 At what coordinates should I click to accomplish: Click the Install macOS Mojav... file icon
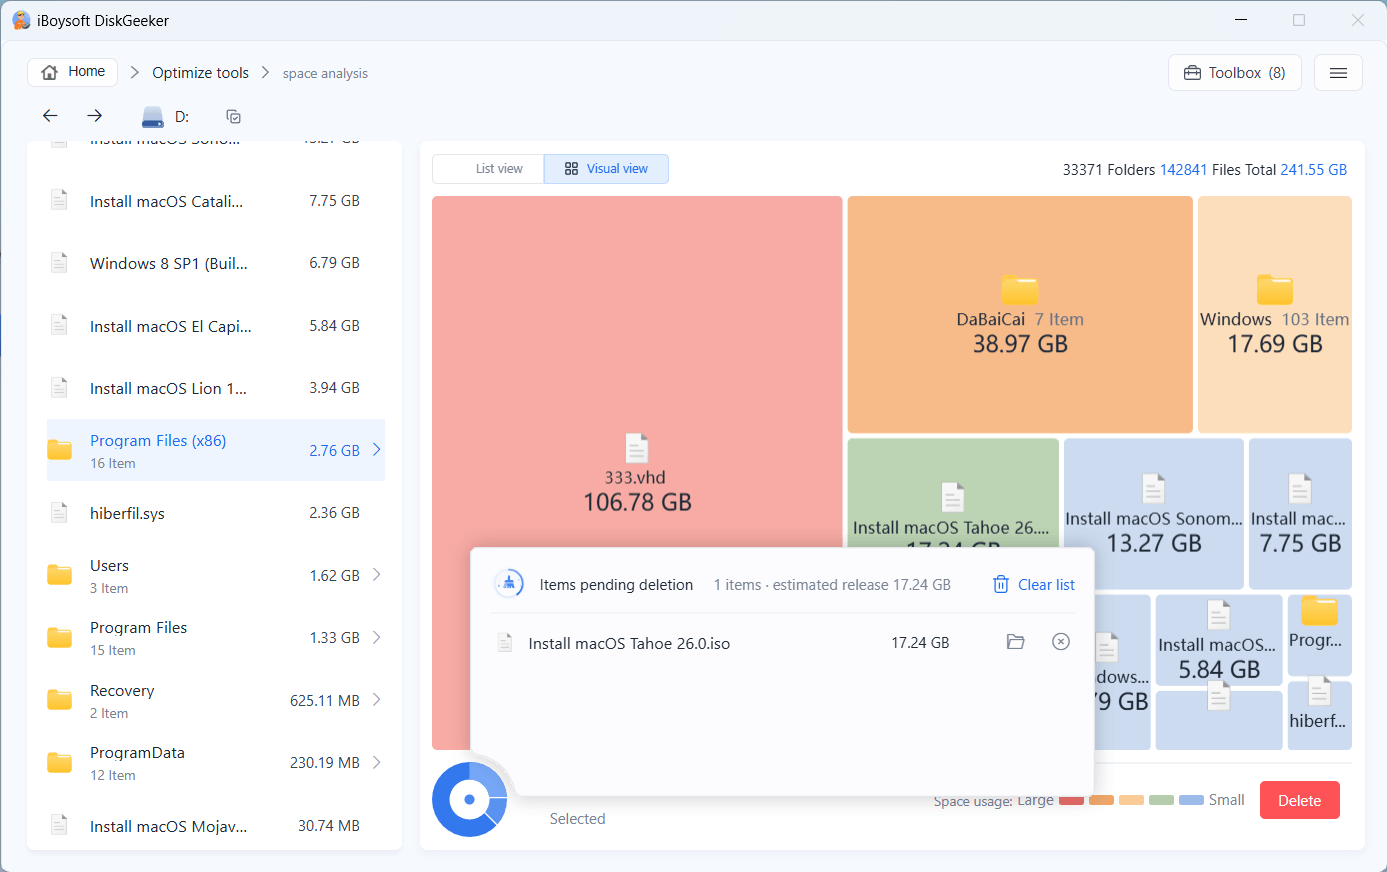(59, 825)
